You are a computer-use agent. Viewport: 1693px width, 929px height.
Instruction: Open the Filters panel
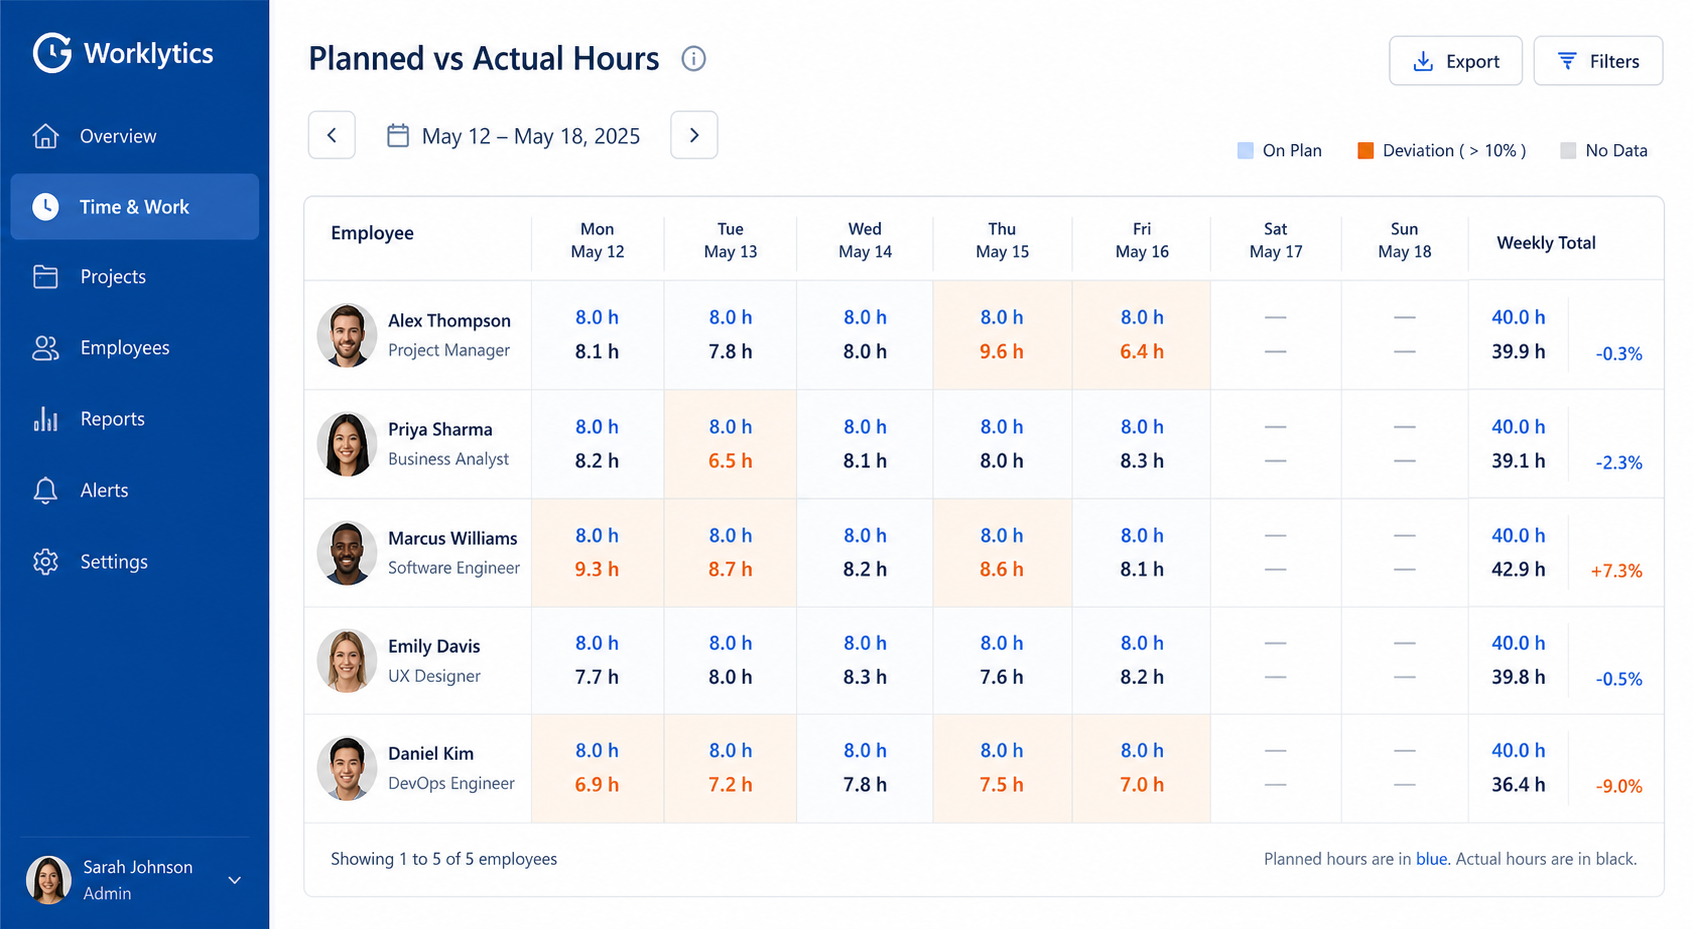(x=1598, y=61)
